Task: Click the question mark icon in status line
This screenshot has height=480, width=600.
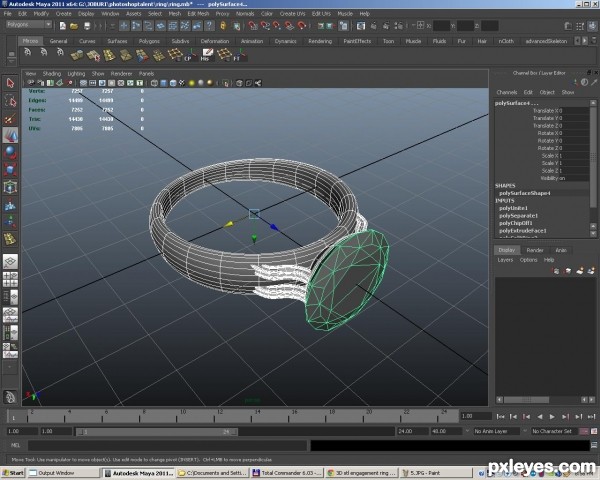Action: coord(209,26)
